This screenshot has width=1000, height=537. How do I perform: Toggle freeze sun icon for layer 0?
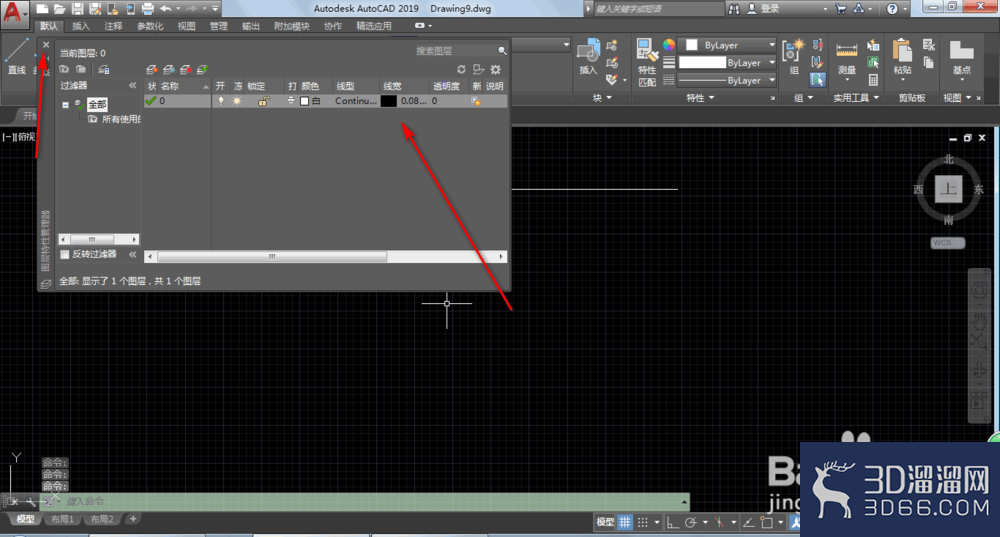(237, 101)
